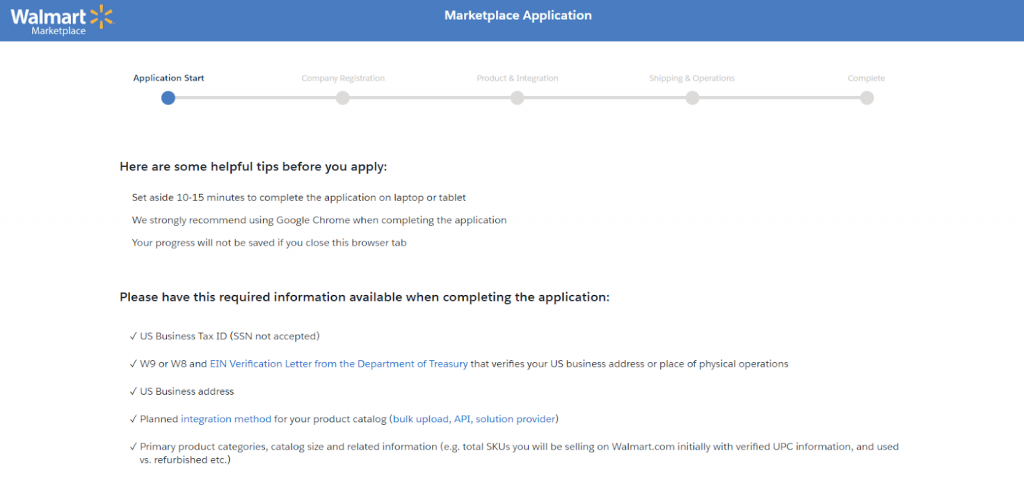Viewport: 1024px width, 492px height.
Task: Click the Complete step label
Action: click(x=866, y=78)
